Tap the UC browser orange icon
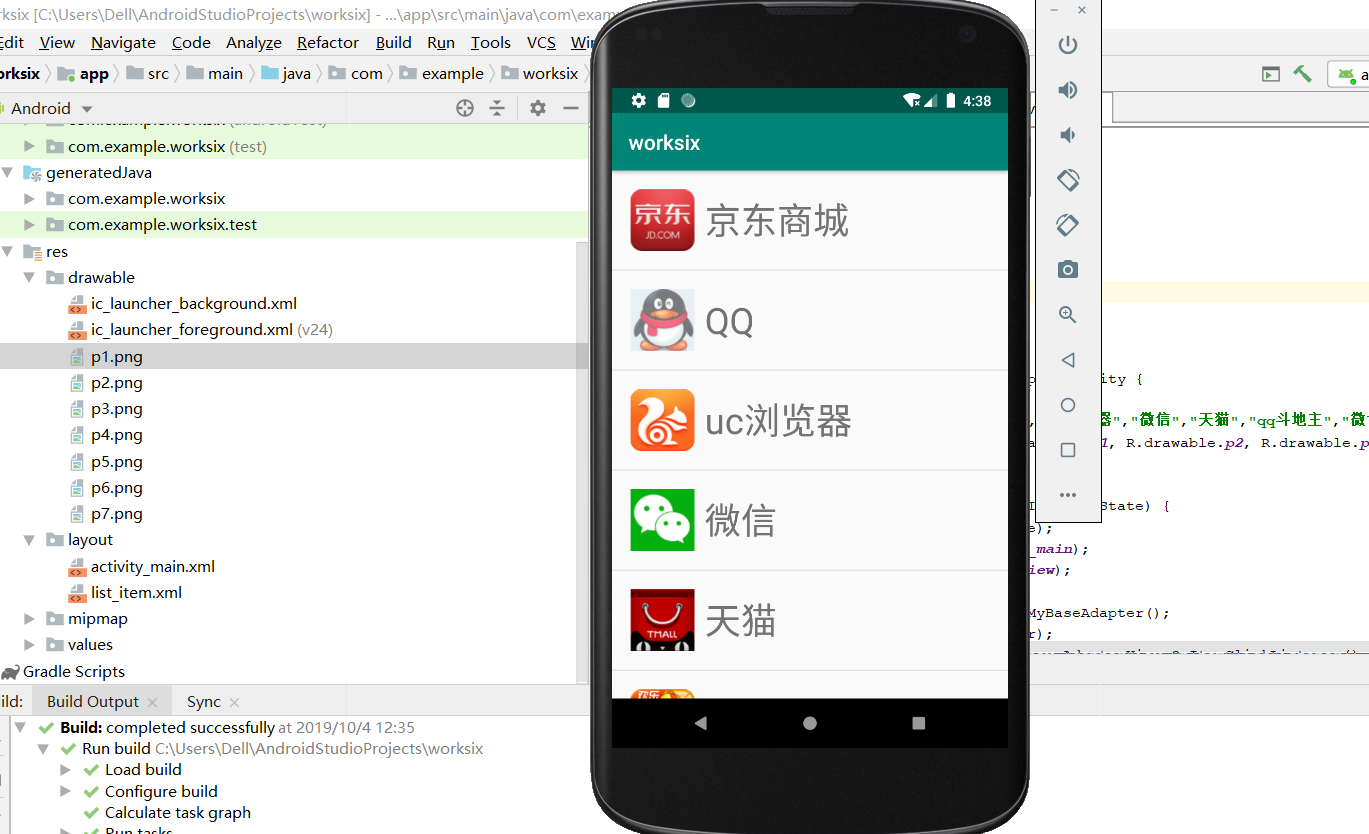The image size is (1369, 834). tap(662, 420)
